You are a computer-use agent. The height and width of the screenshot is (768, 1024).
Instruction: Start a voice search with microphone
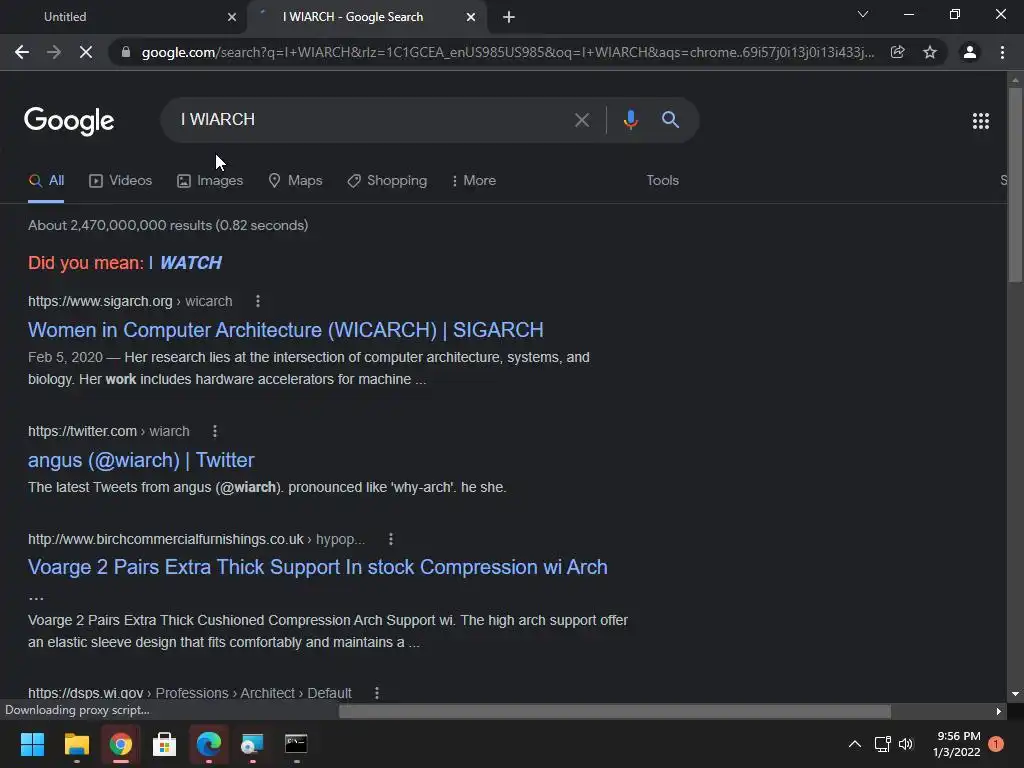(x=630, y=120)
